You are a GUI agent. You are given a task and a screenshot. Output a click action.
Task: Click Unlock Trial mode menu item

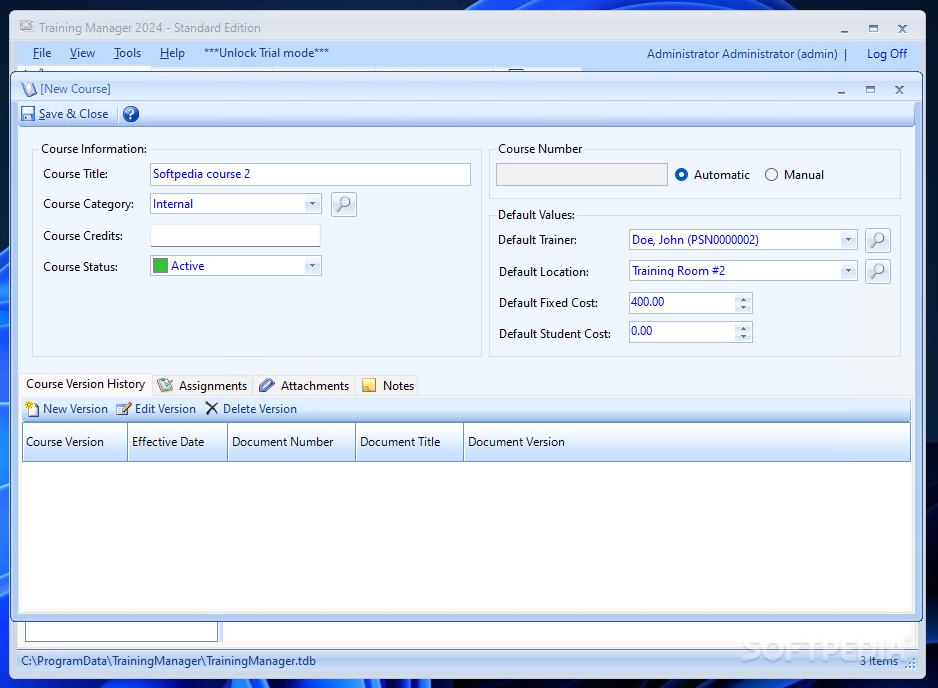click(266, 53)
